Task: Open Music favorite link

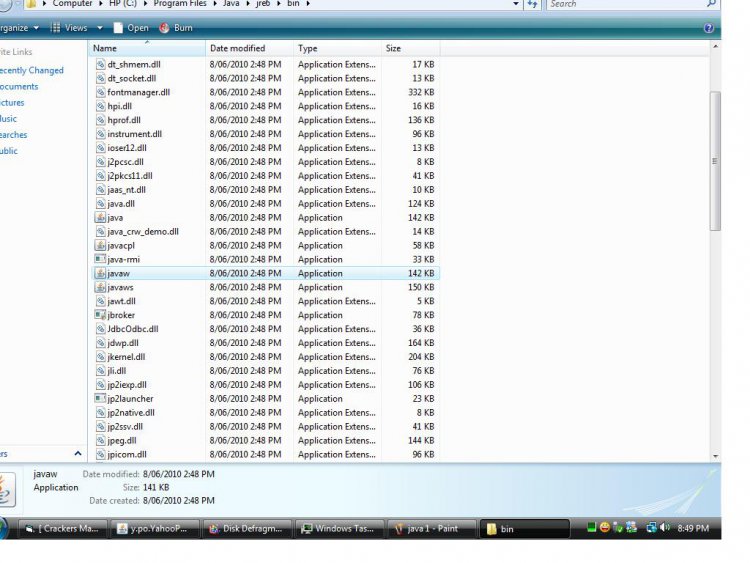Action: (9, 119)
